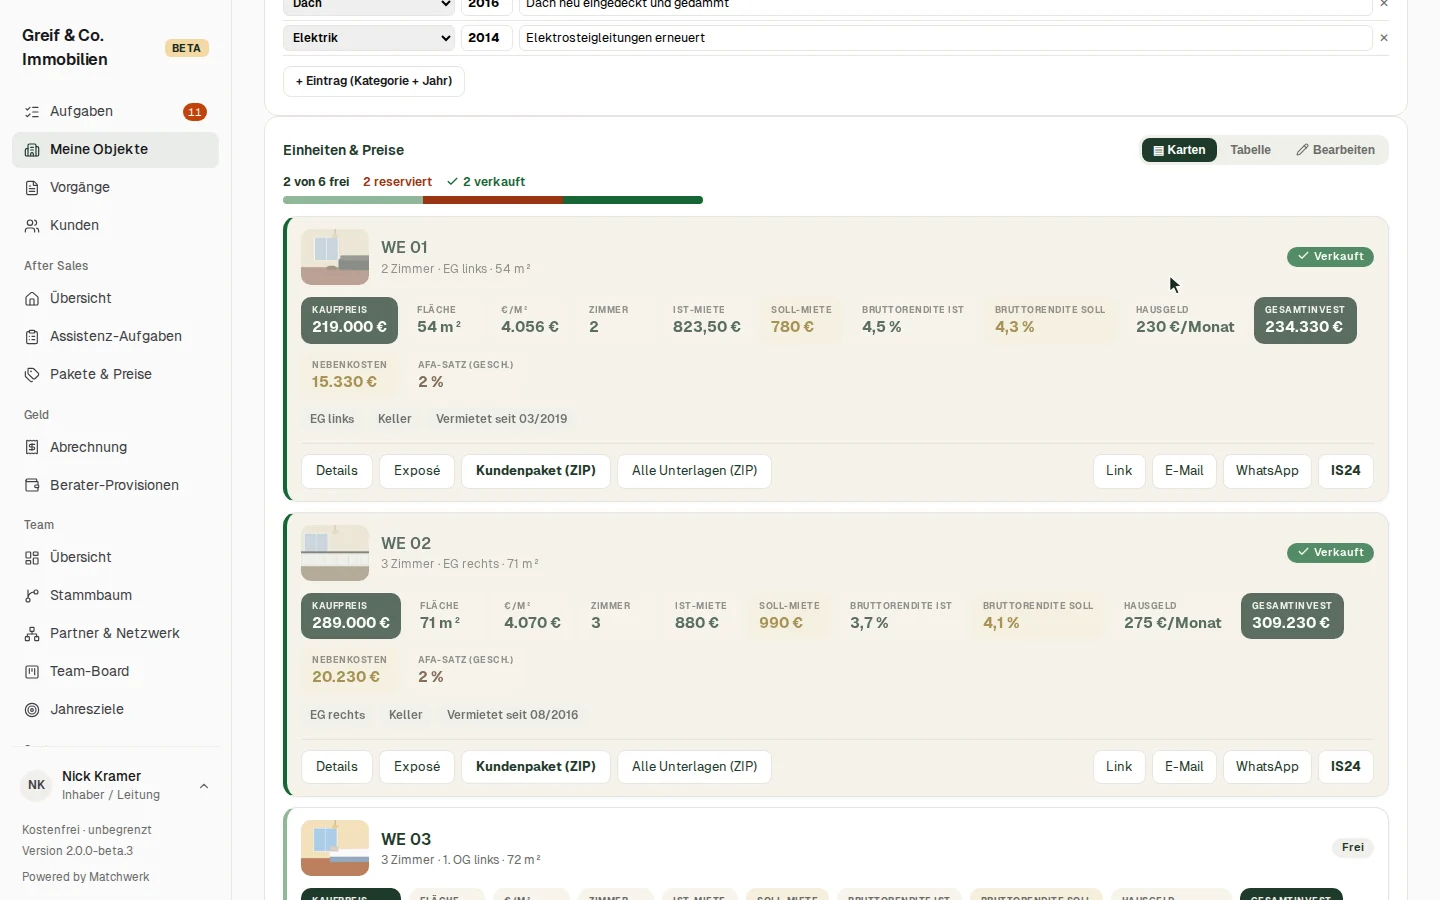Click the Abrechnung receipt icon
Viewport: 1440px width, 900px height.
coord(32,448)
